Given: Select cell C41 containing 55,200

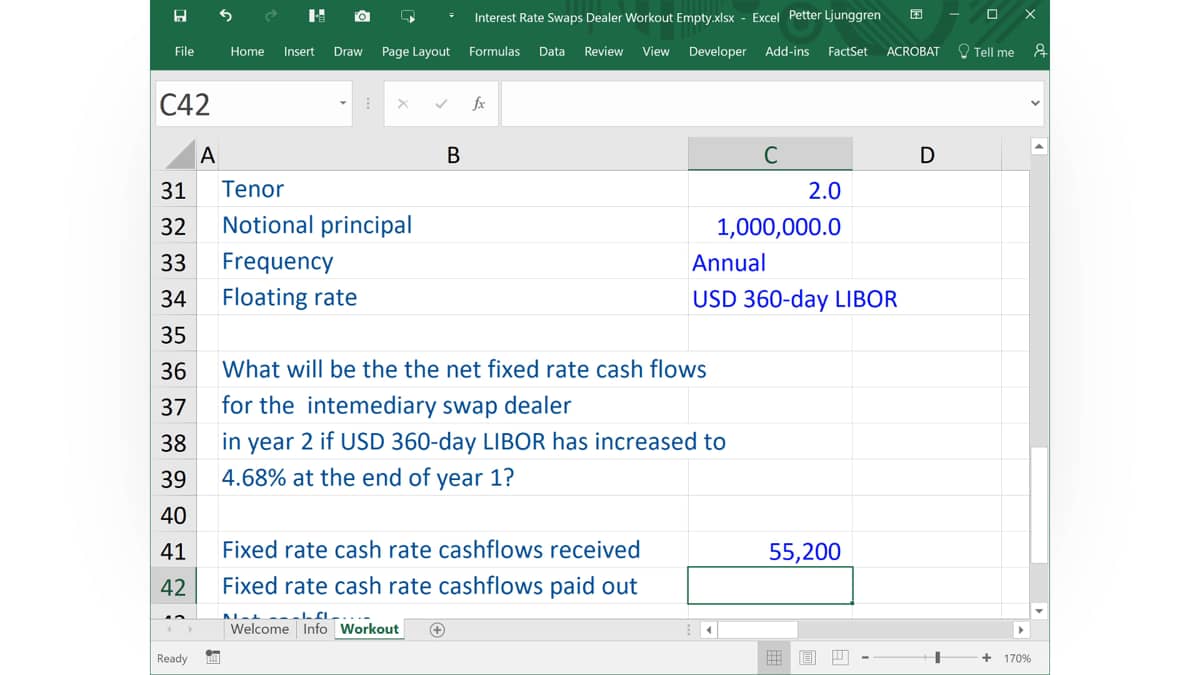Looking at the screenshot, I should tap(770, 550).
